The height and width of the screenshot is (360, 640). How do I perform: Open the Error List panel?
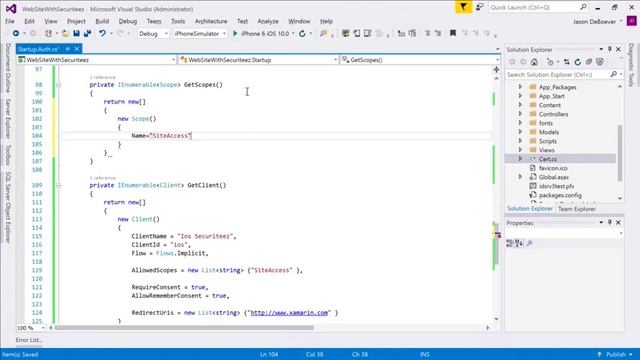tap(29, 340)
